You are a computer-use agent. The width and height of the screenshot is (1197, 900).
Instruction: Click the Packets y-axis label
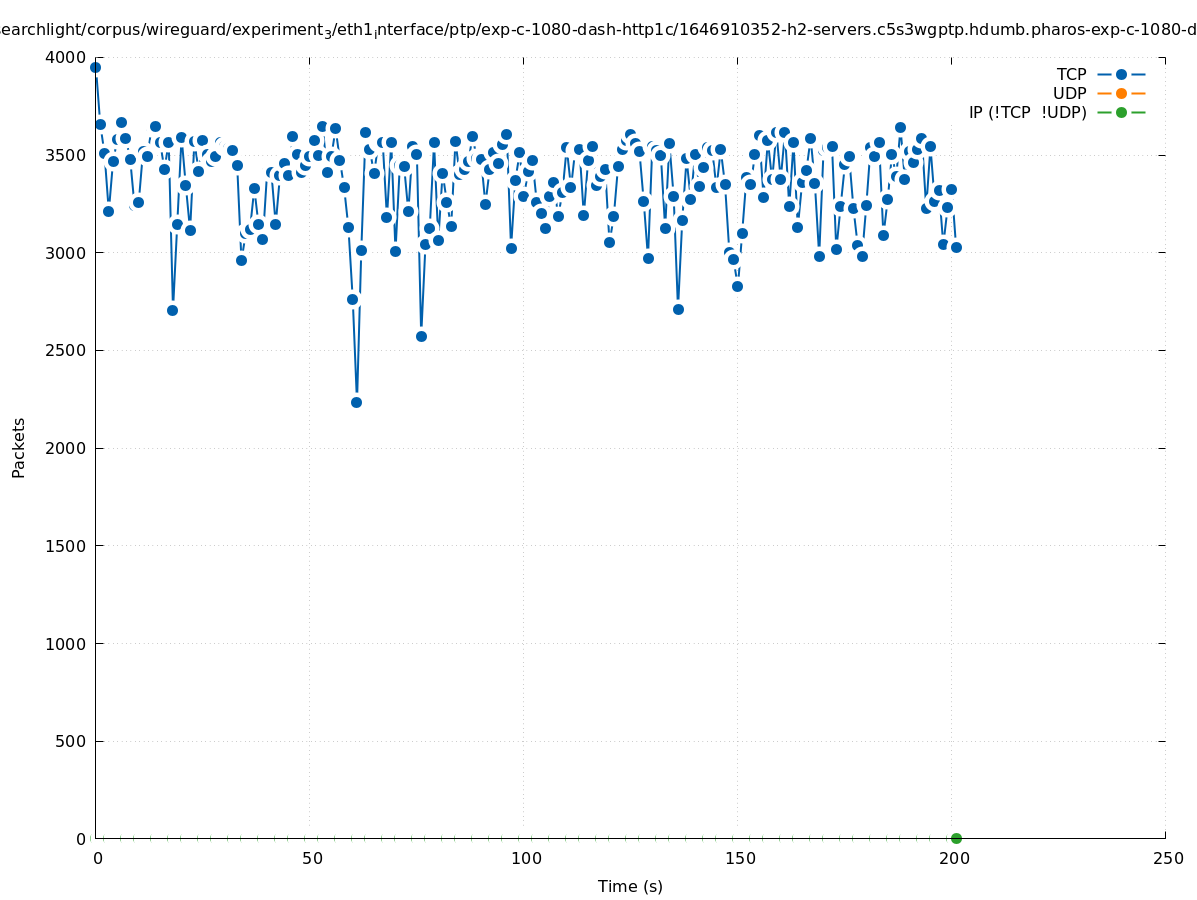click(19, 447)
